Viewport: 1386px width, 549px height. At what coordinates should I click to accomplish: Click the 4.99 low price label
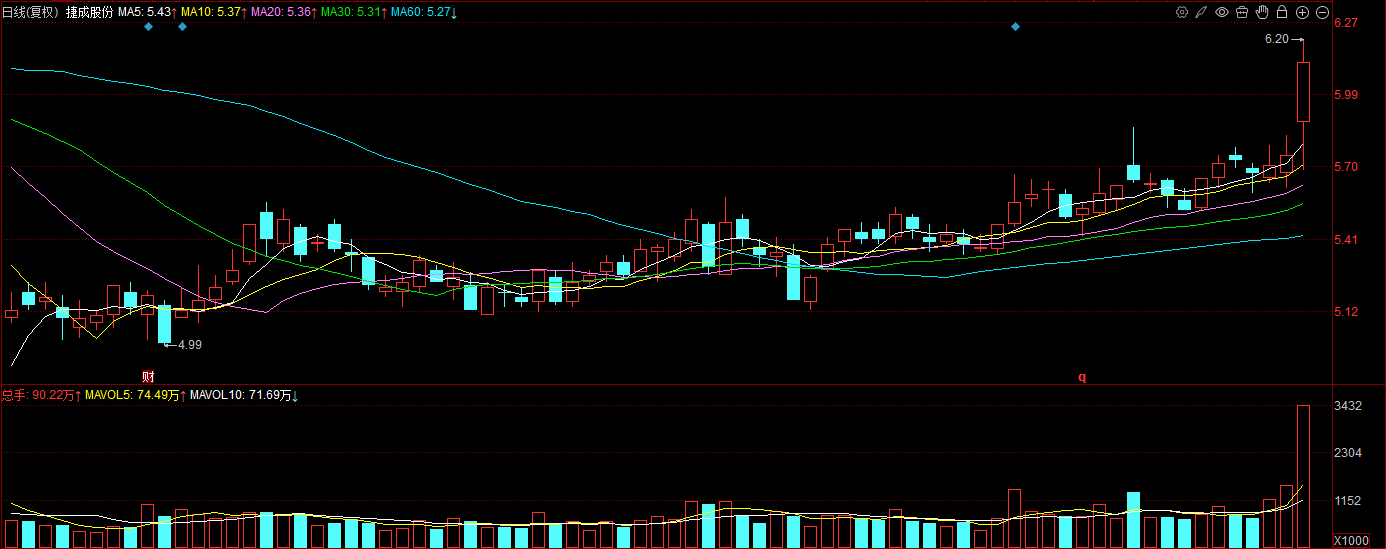190,344
